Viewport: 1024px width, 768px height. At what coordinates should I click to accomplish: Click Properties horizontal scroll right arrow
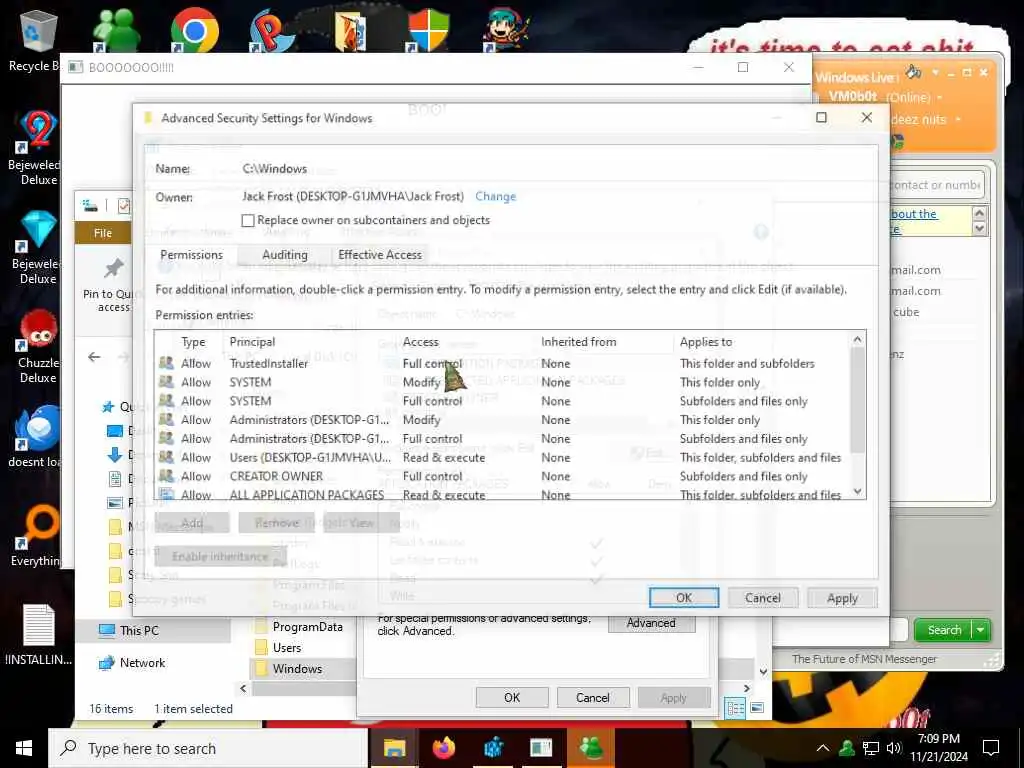[x=747, y=688]
